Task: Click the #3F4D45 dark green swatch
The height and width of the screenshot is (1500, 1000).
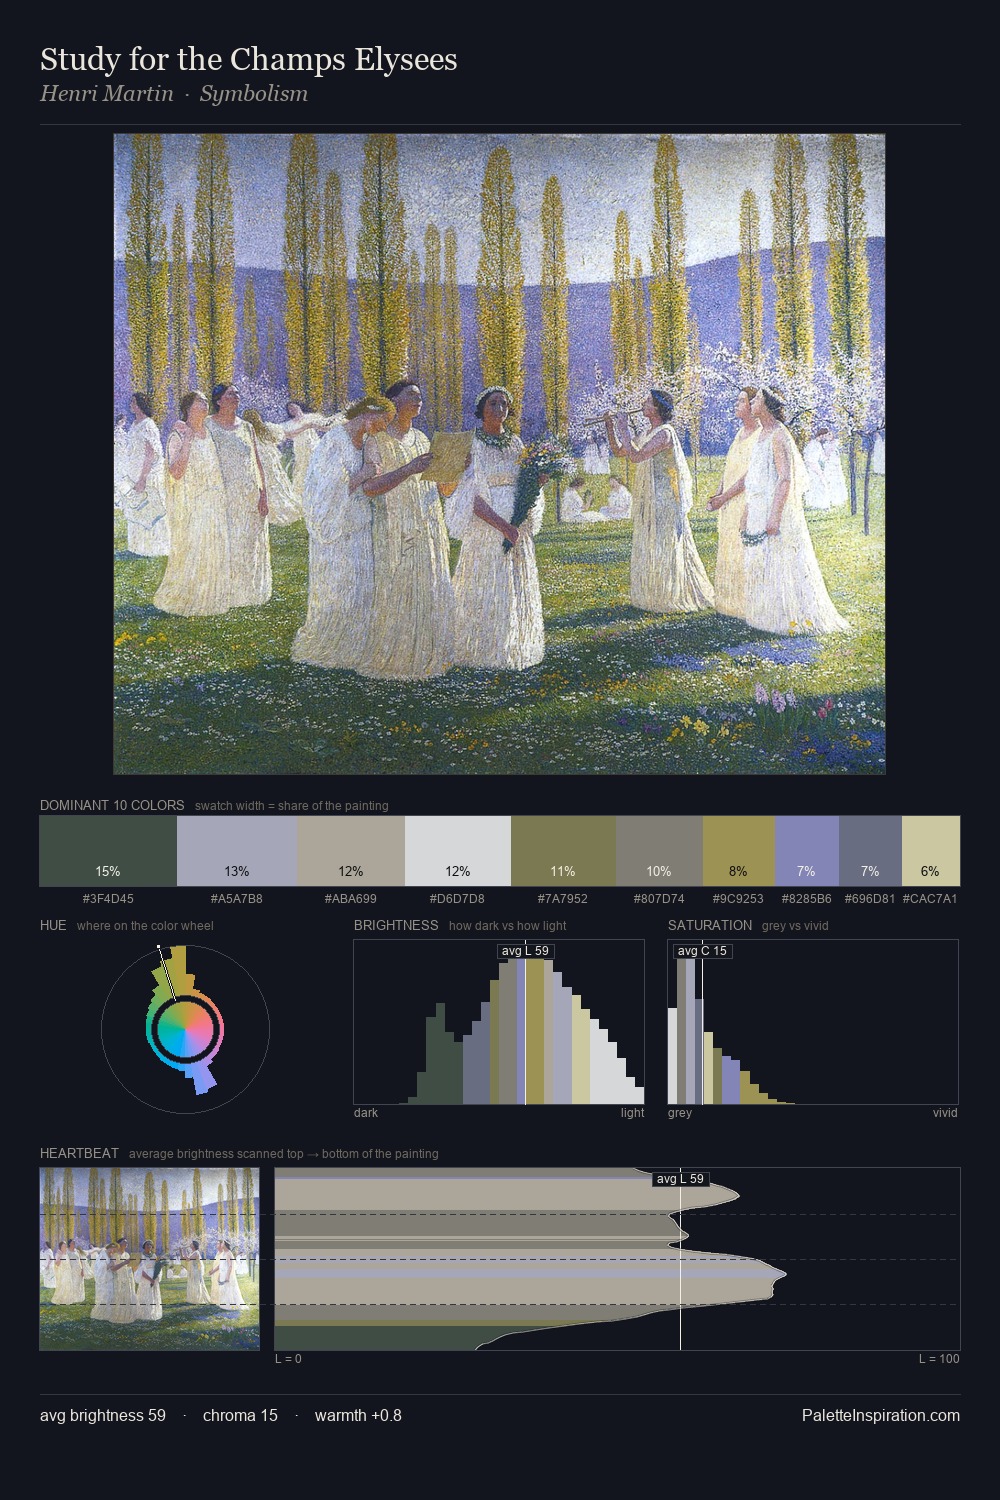Action: [x=108, y=851]
